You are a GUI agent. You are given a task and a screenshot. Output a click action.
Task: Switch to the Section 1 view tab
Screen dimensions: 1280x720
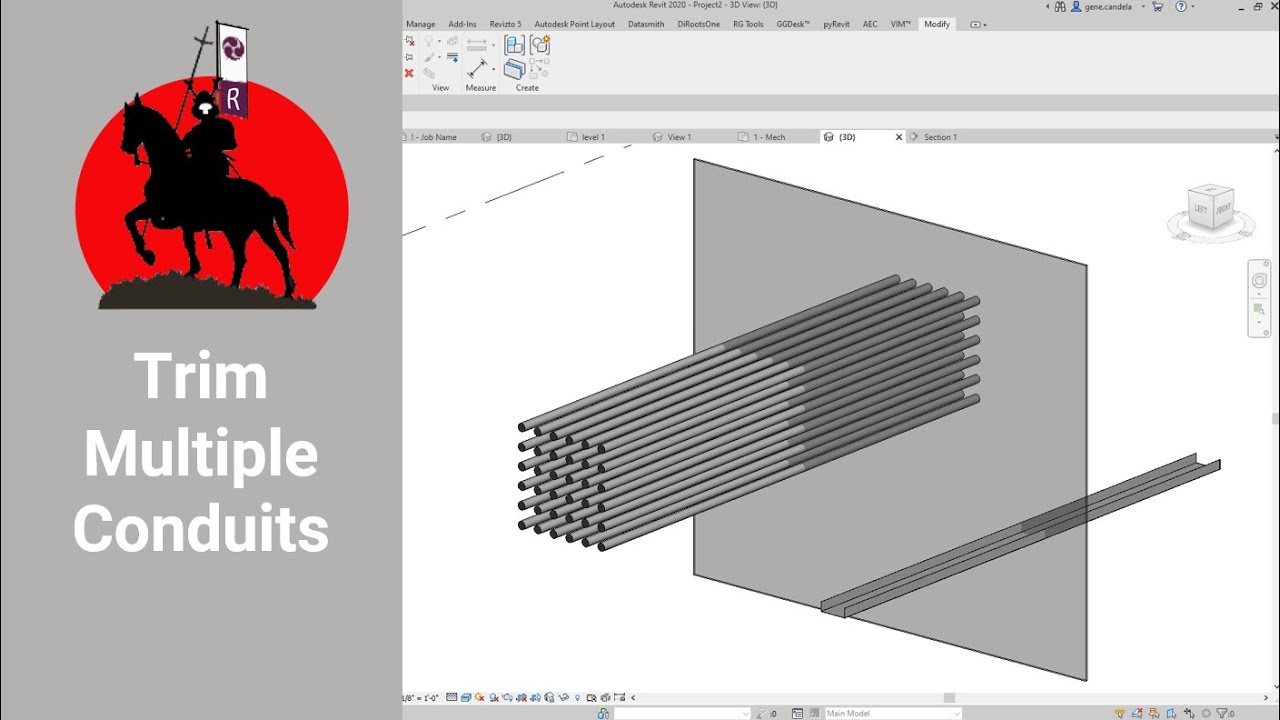coord(940,137)
